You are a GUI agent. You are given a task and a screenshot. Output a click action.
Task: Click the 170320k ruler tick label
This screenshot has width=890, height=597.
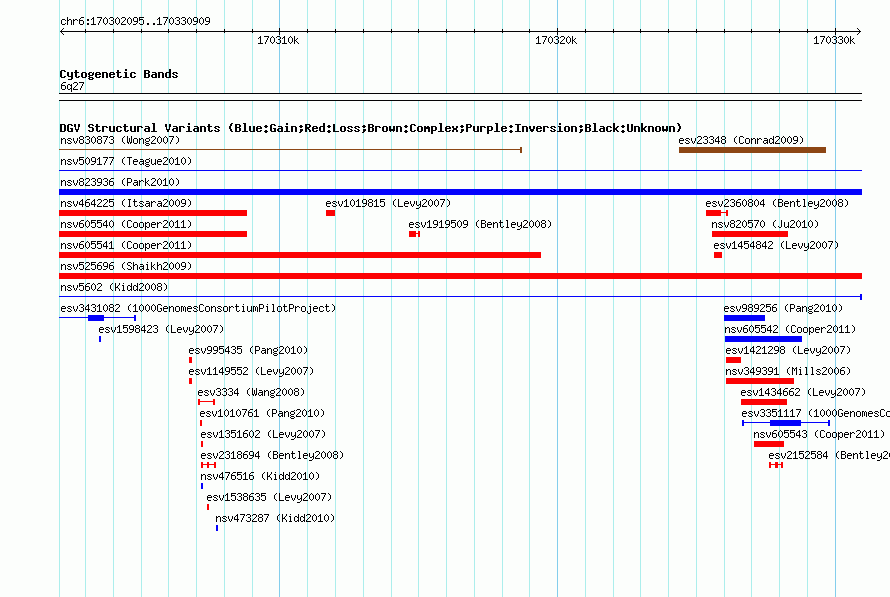point(556,40)
